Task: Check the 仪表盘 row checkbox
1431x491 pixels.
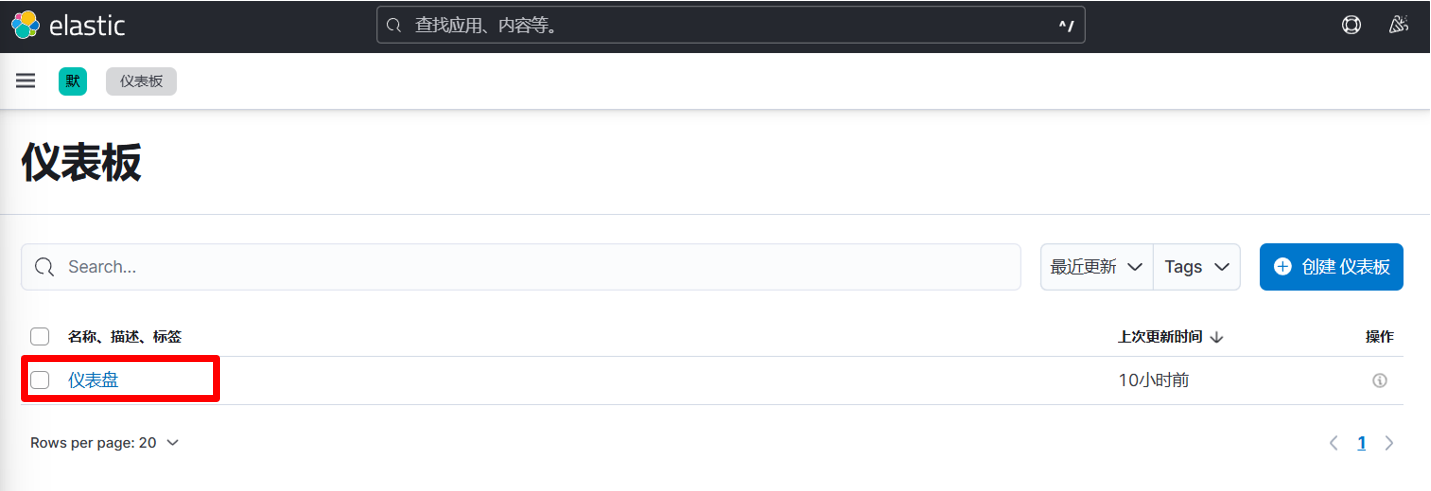Action: [x=40, y=380]
